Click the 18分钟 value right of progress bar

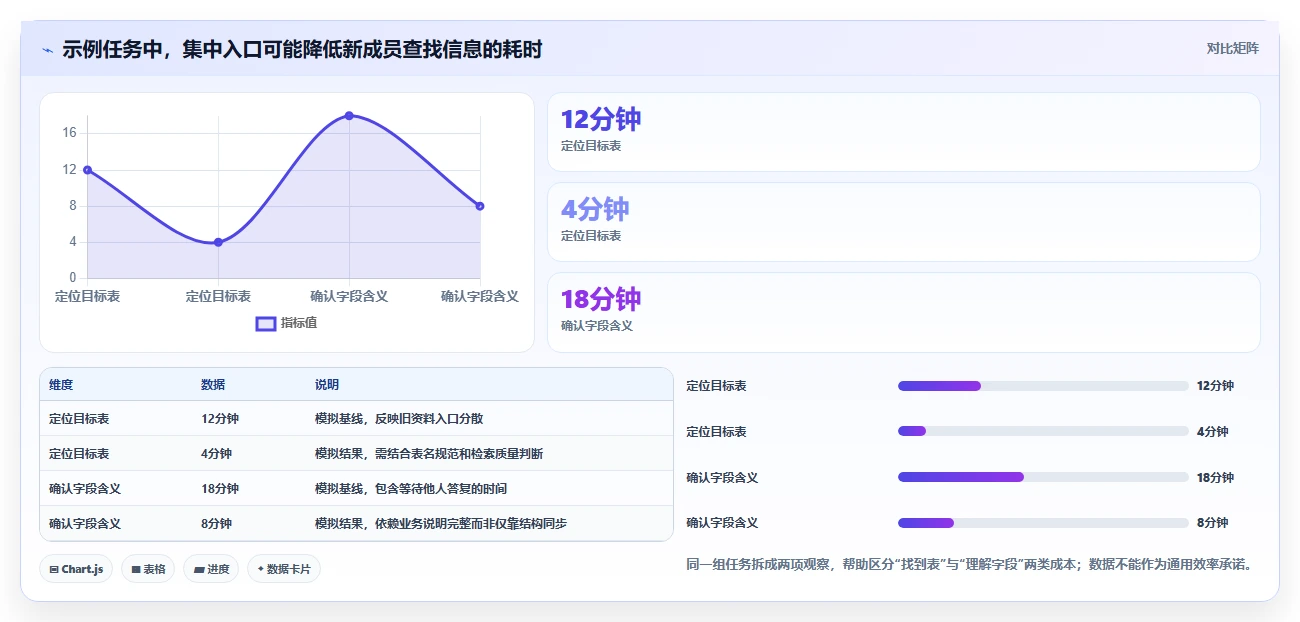[1215, 478]
